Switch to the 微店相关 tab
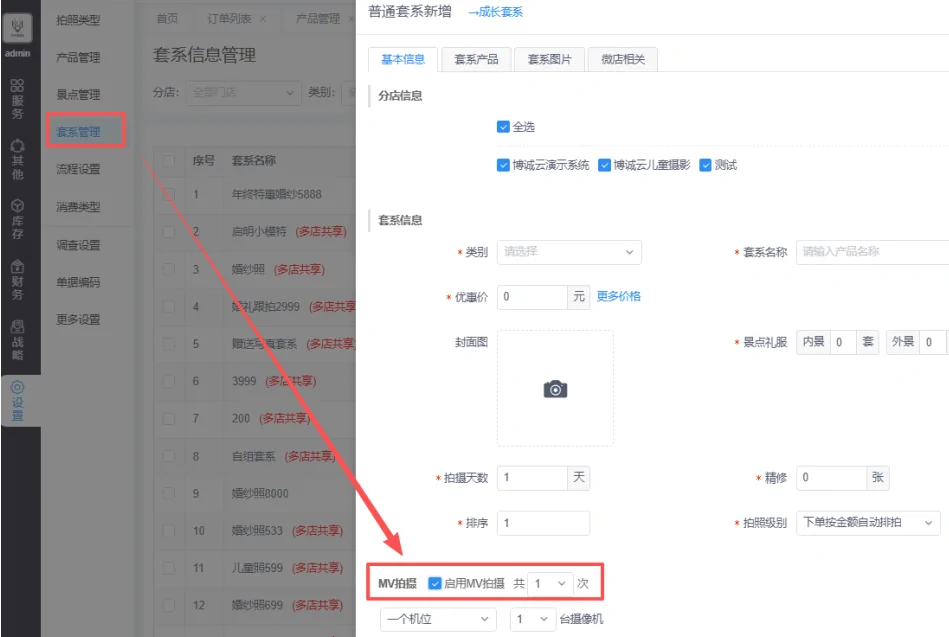Image resolution: width=949 pixels, height=637 pixels. (622, 59)
